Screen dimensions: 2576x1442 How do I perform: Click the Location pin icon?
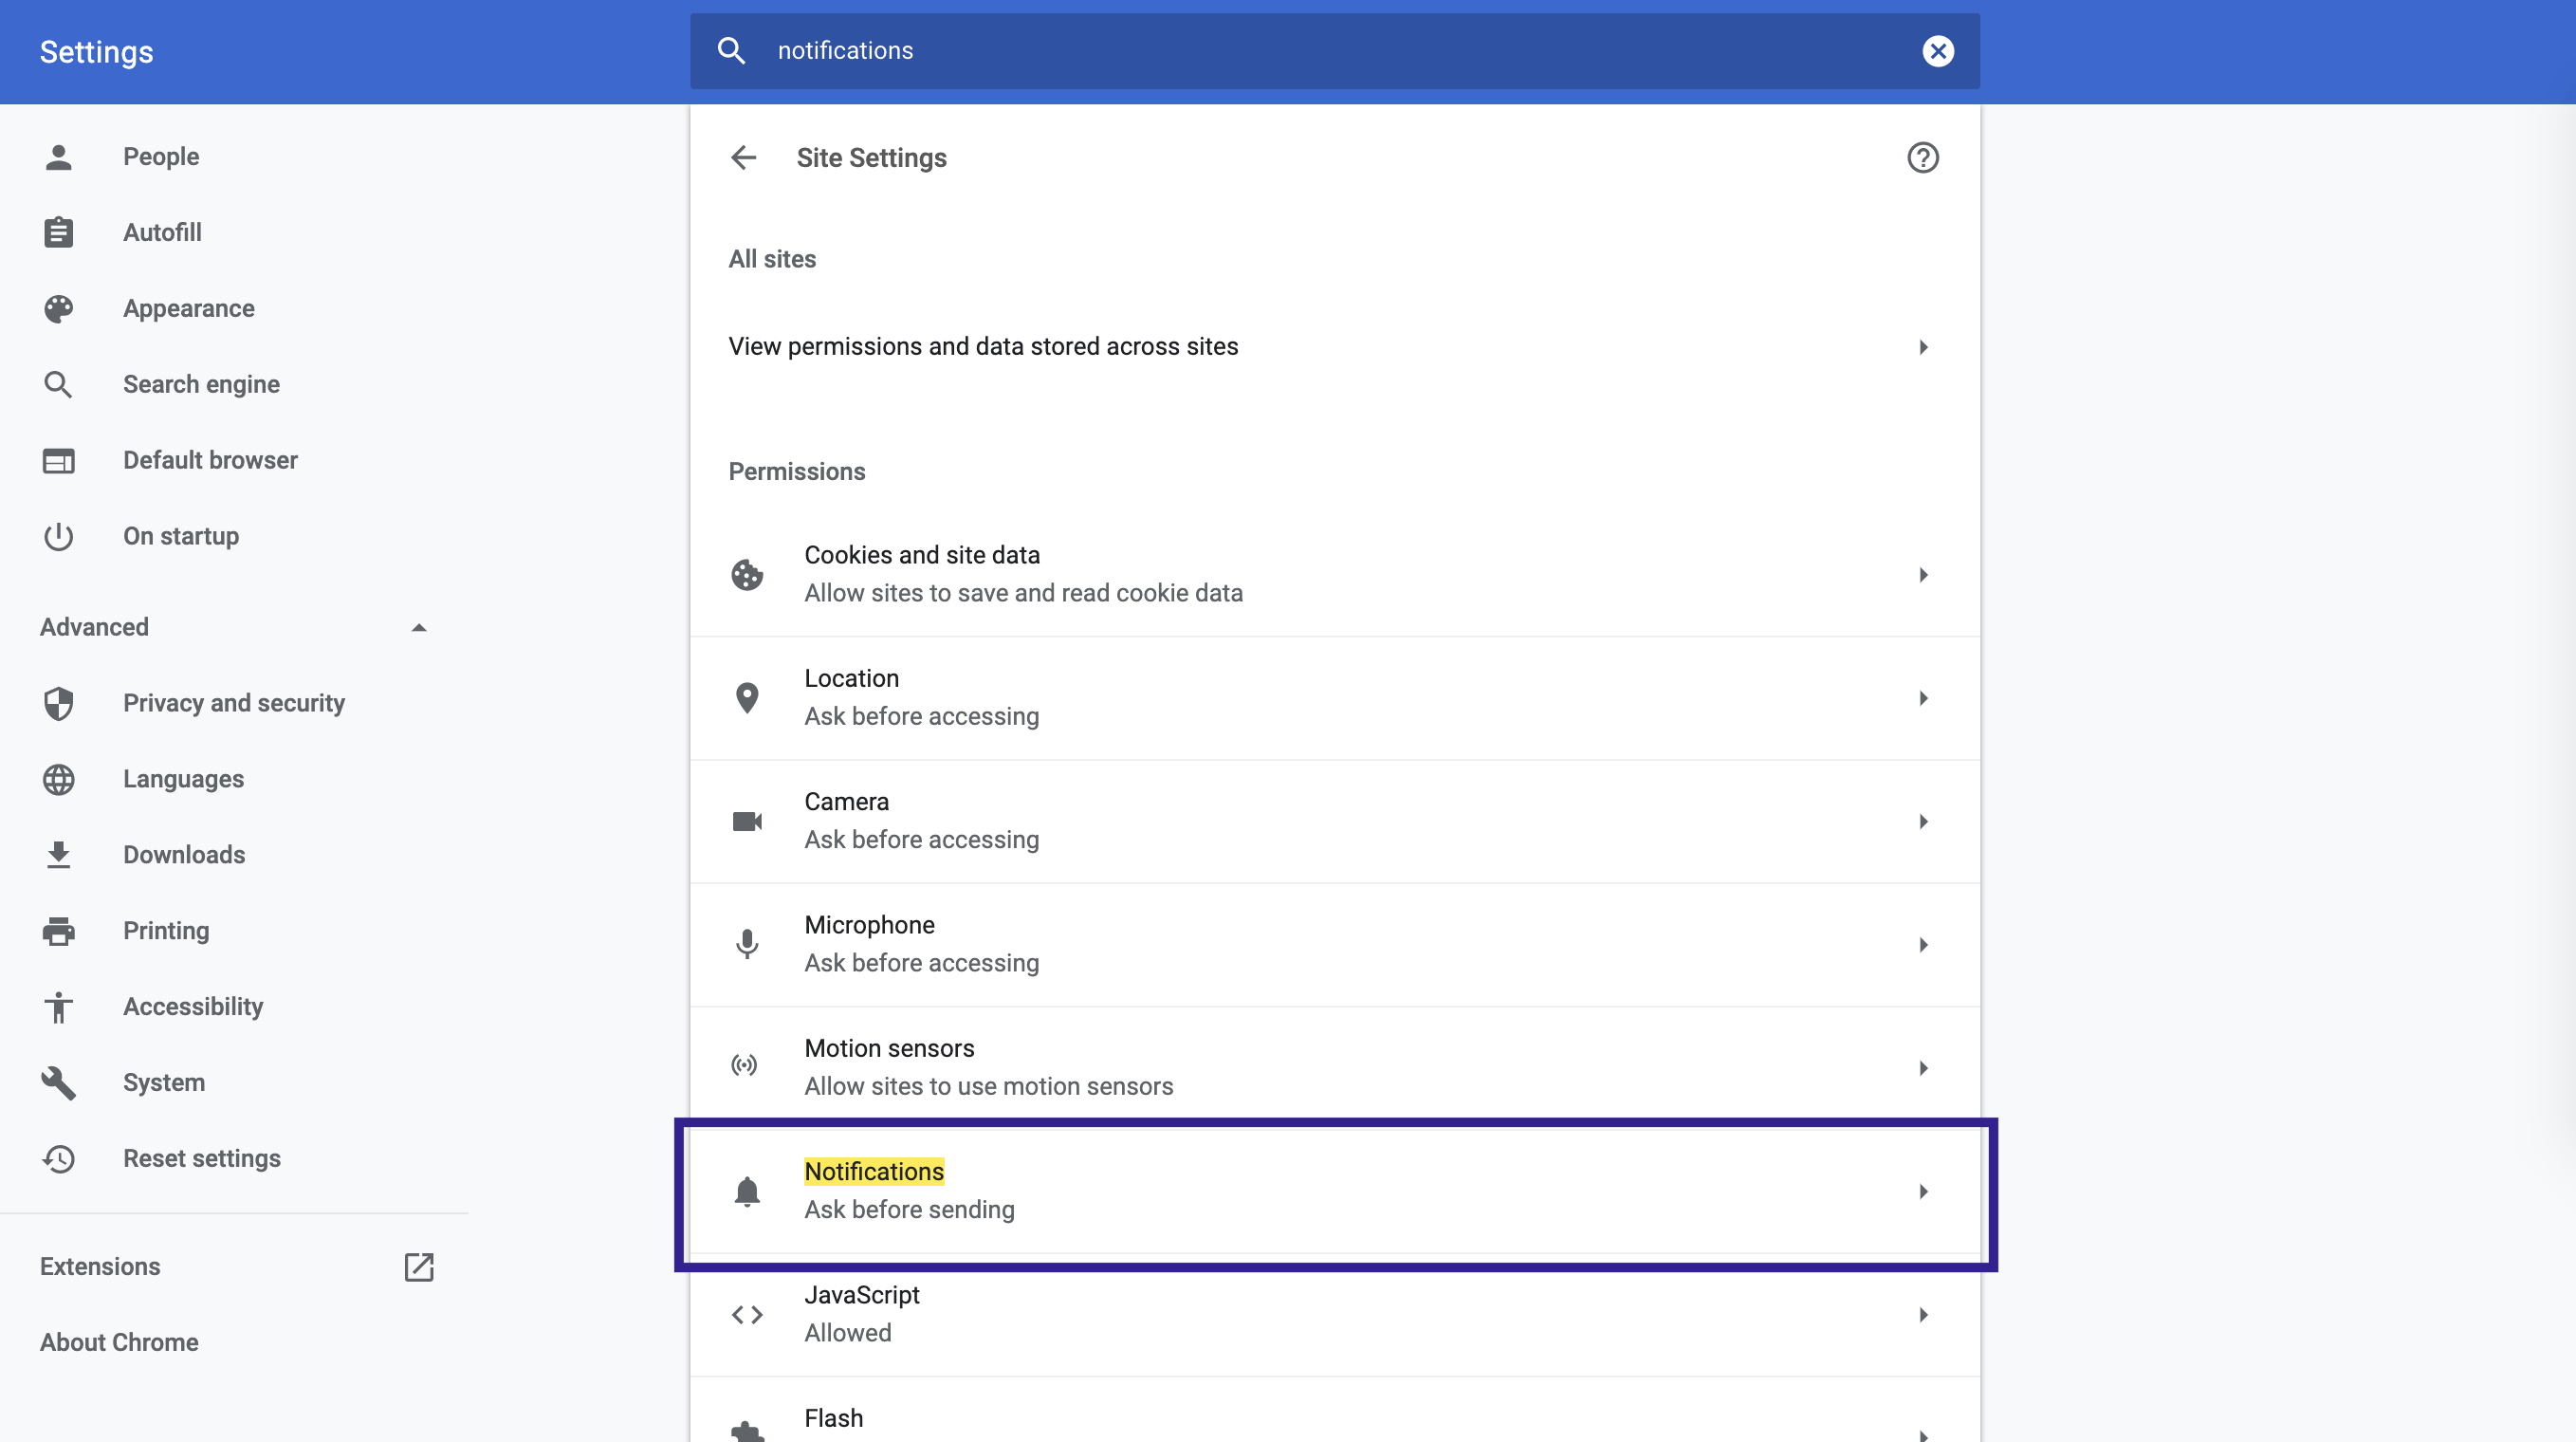point(747,698)
